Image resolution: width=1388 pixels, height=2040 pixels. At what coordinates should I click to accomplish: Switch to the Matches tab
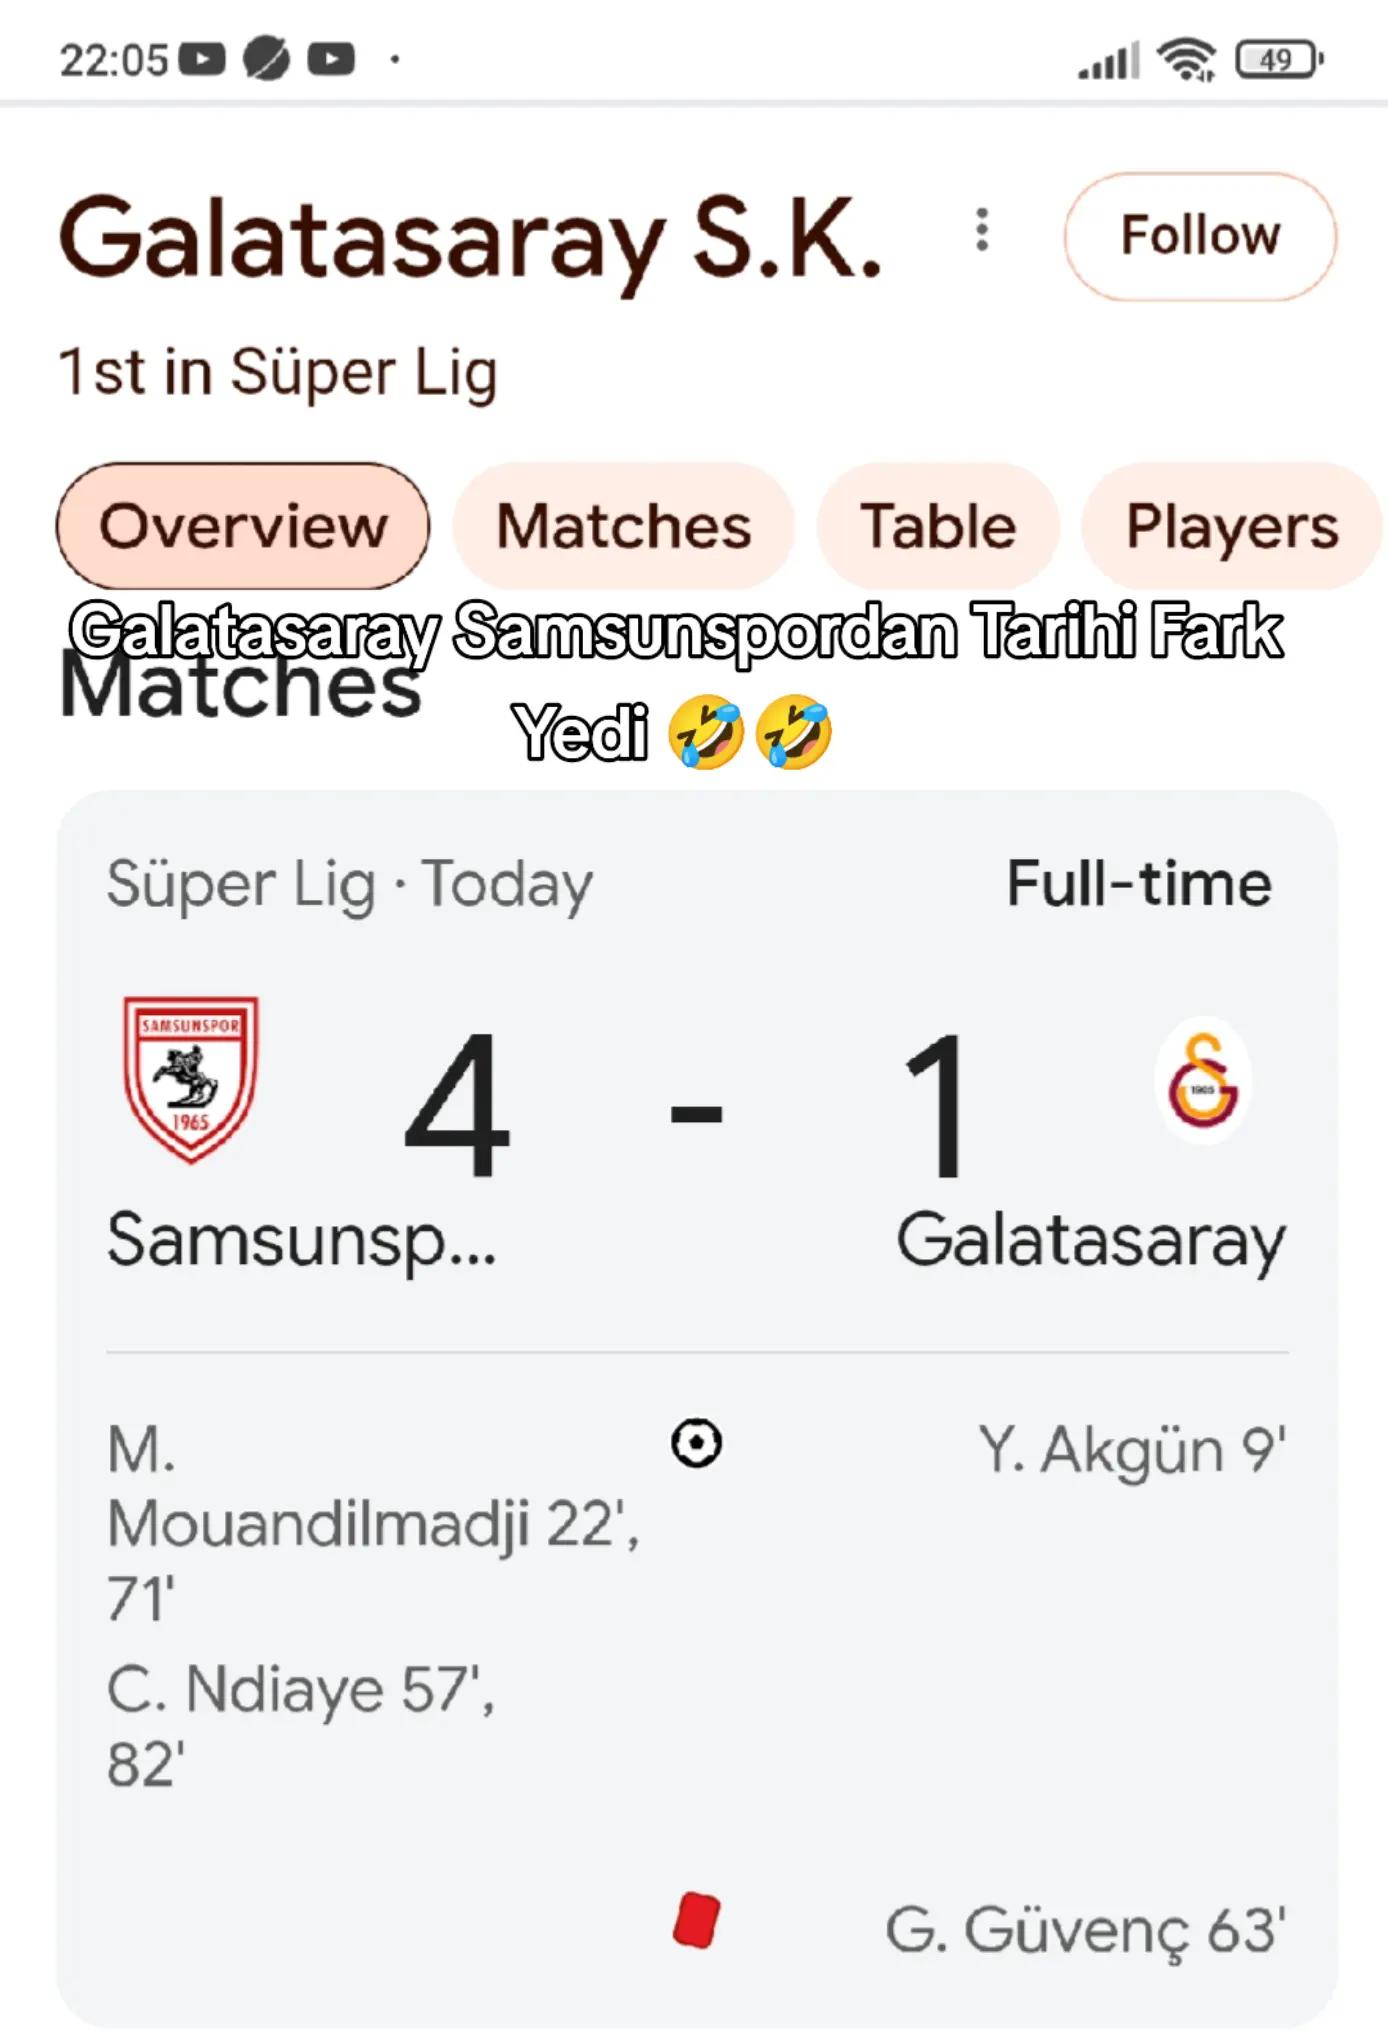(x=624, y=526)
